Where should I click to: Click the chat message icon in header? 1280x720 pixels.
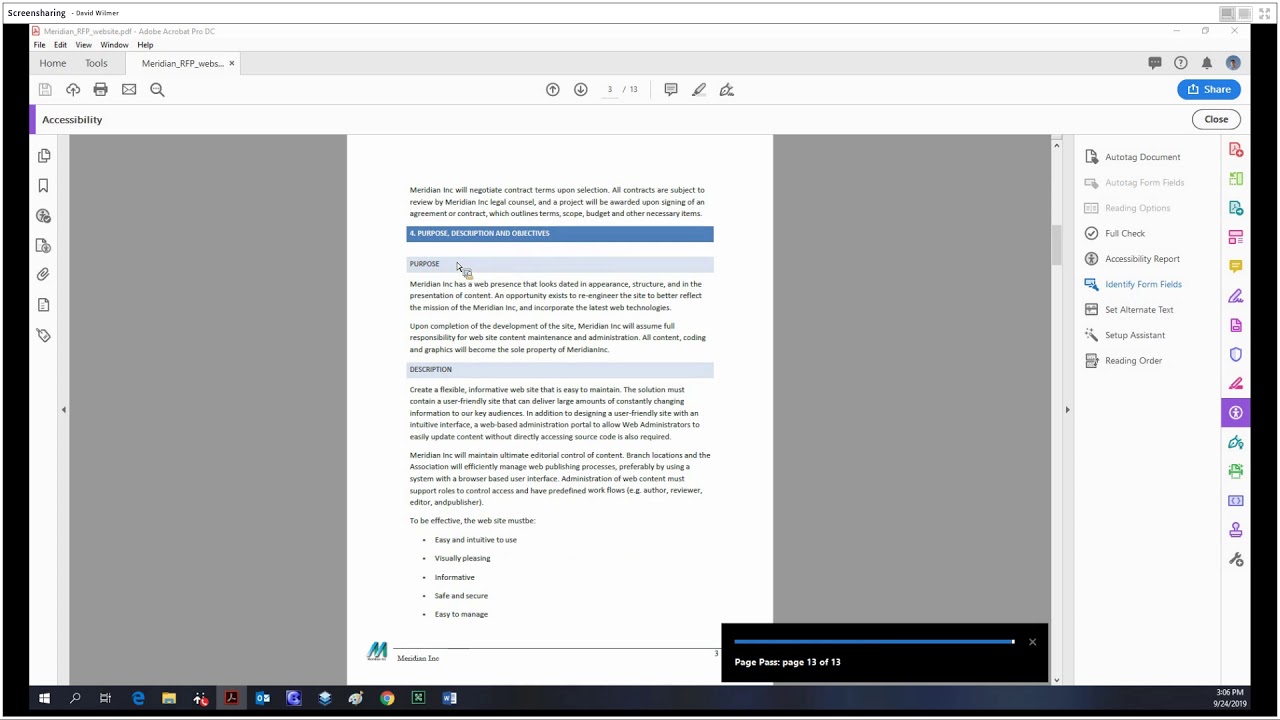pyautogui.click(x=1155, y=63)
